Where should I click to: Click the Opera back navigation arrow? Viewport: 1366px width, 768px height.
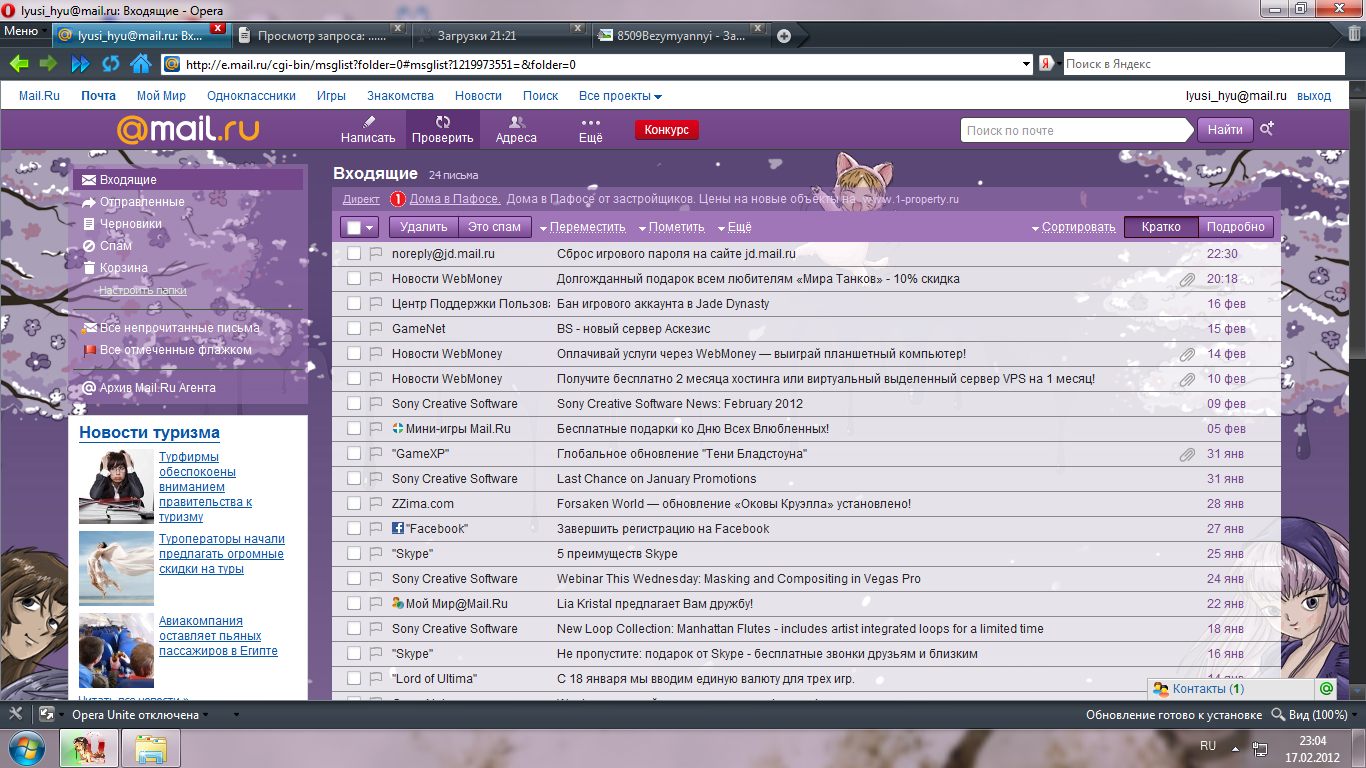[x=18, y=64]
